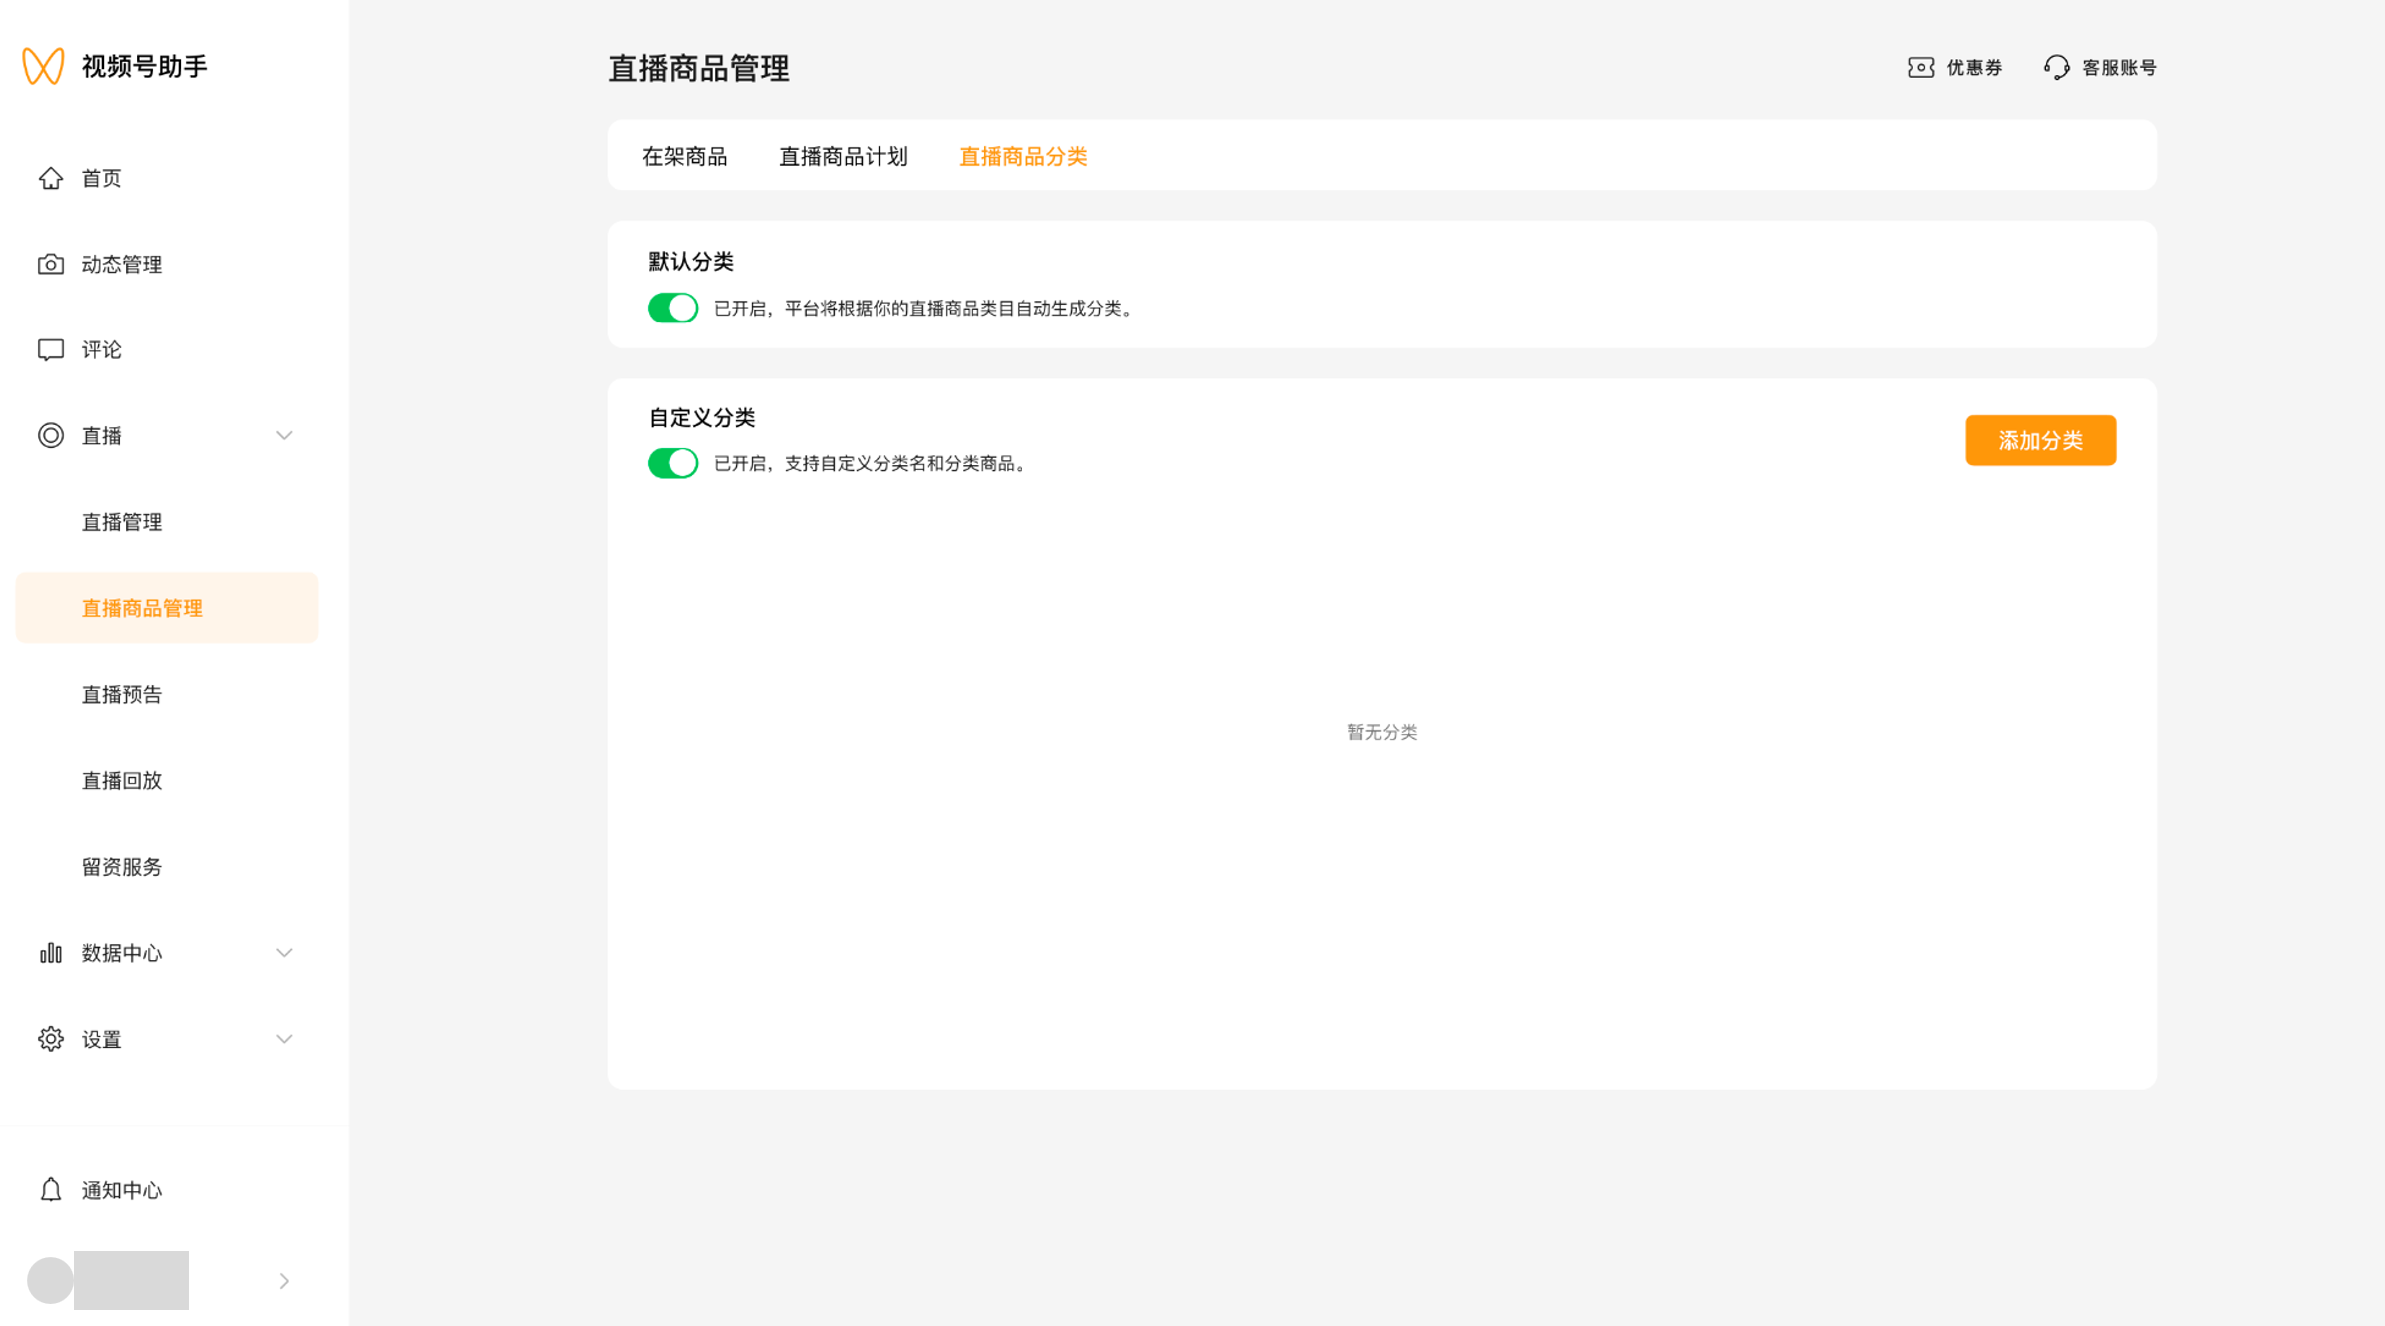The width and height of the screenshot is (2385, 1326).
Task: Click the 通知中心 bell icon
Action: pos(51,1190)
